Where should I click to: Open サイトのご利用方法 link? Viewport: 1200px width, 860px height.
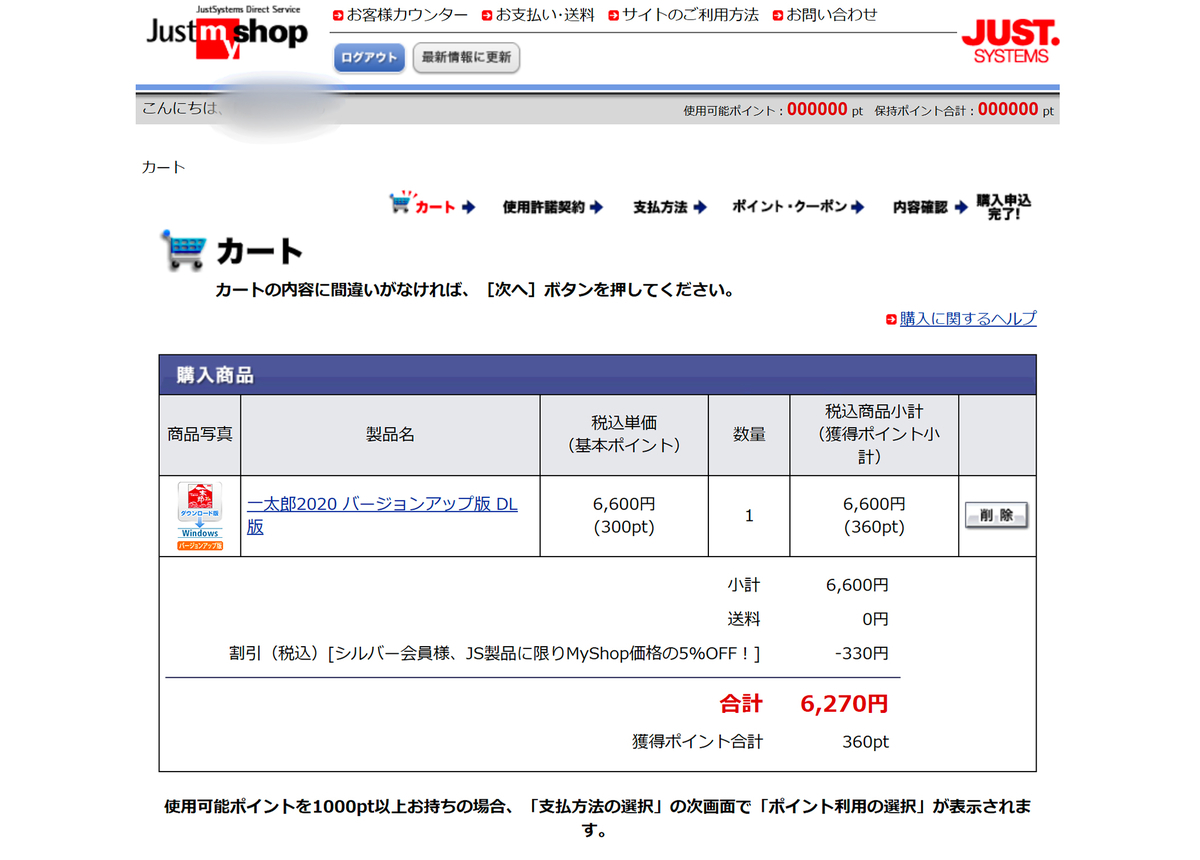tap(690, 15)
